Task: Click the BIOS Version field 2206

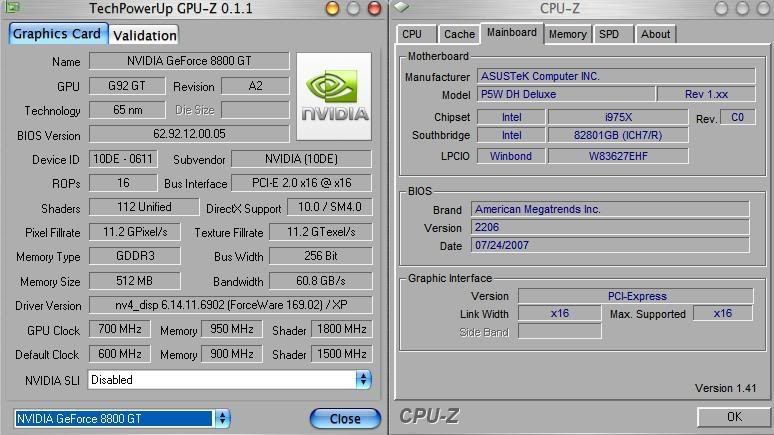Action: coord(610,227)
